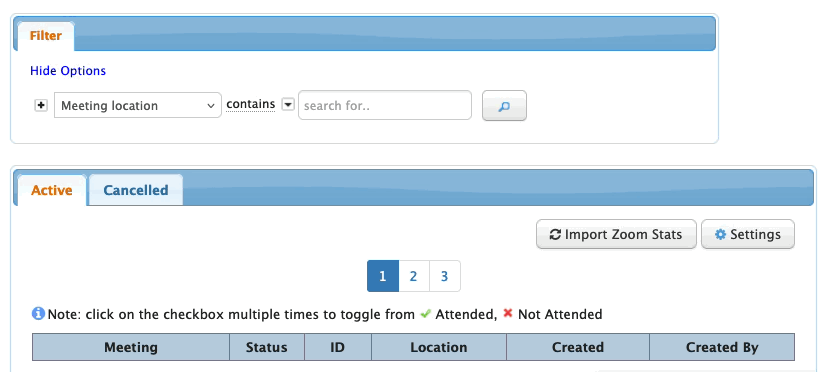Click the Hide Options link
This screenshot has width=830, height=372.
coord(68,71)
